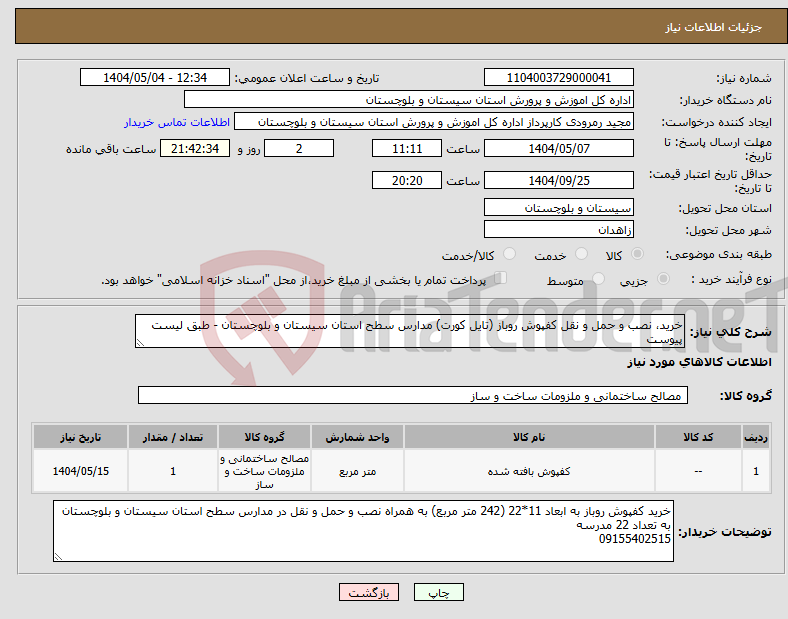Click the item name cell کفپوش بافته شده
Screen dimensions: 788x619
(529, 471)
